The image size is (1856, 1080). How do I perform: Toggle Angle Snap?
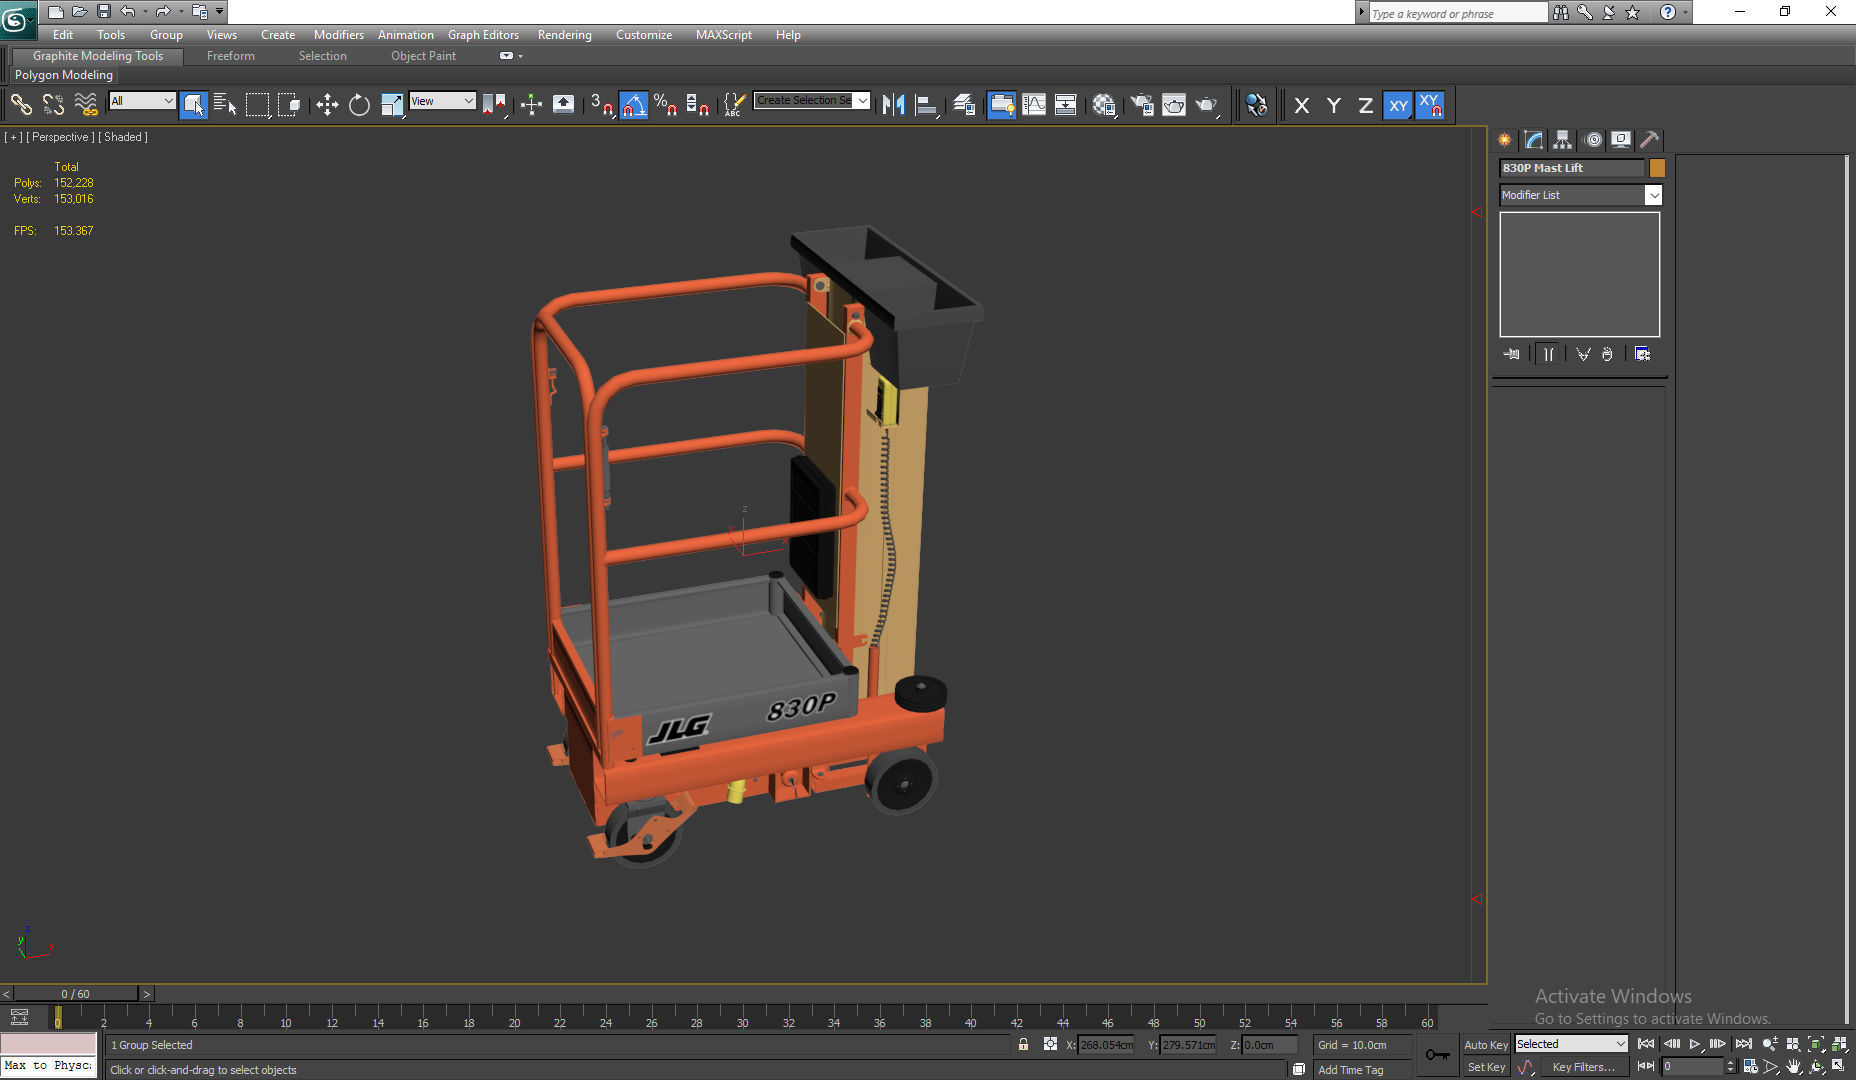[x=634, y=104]
